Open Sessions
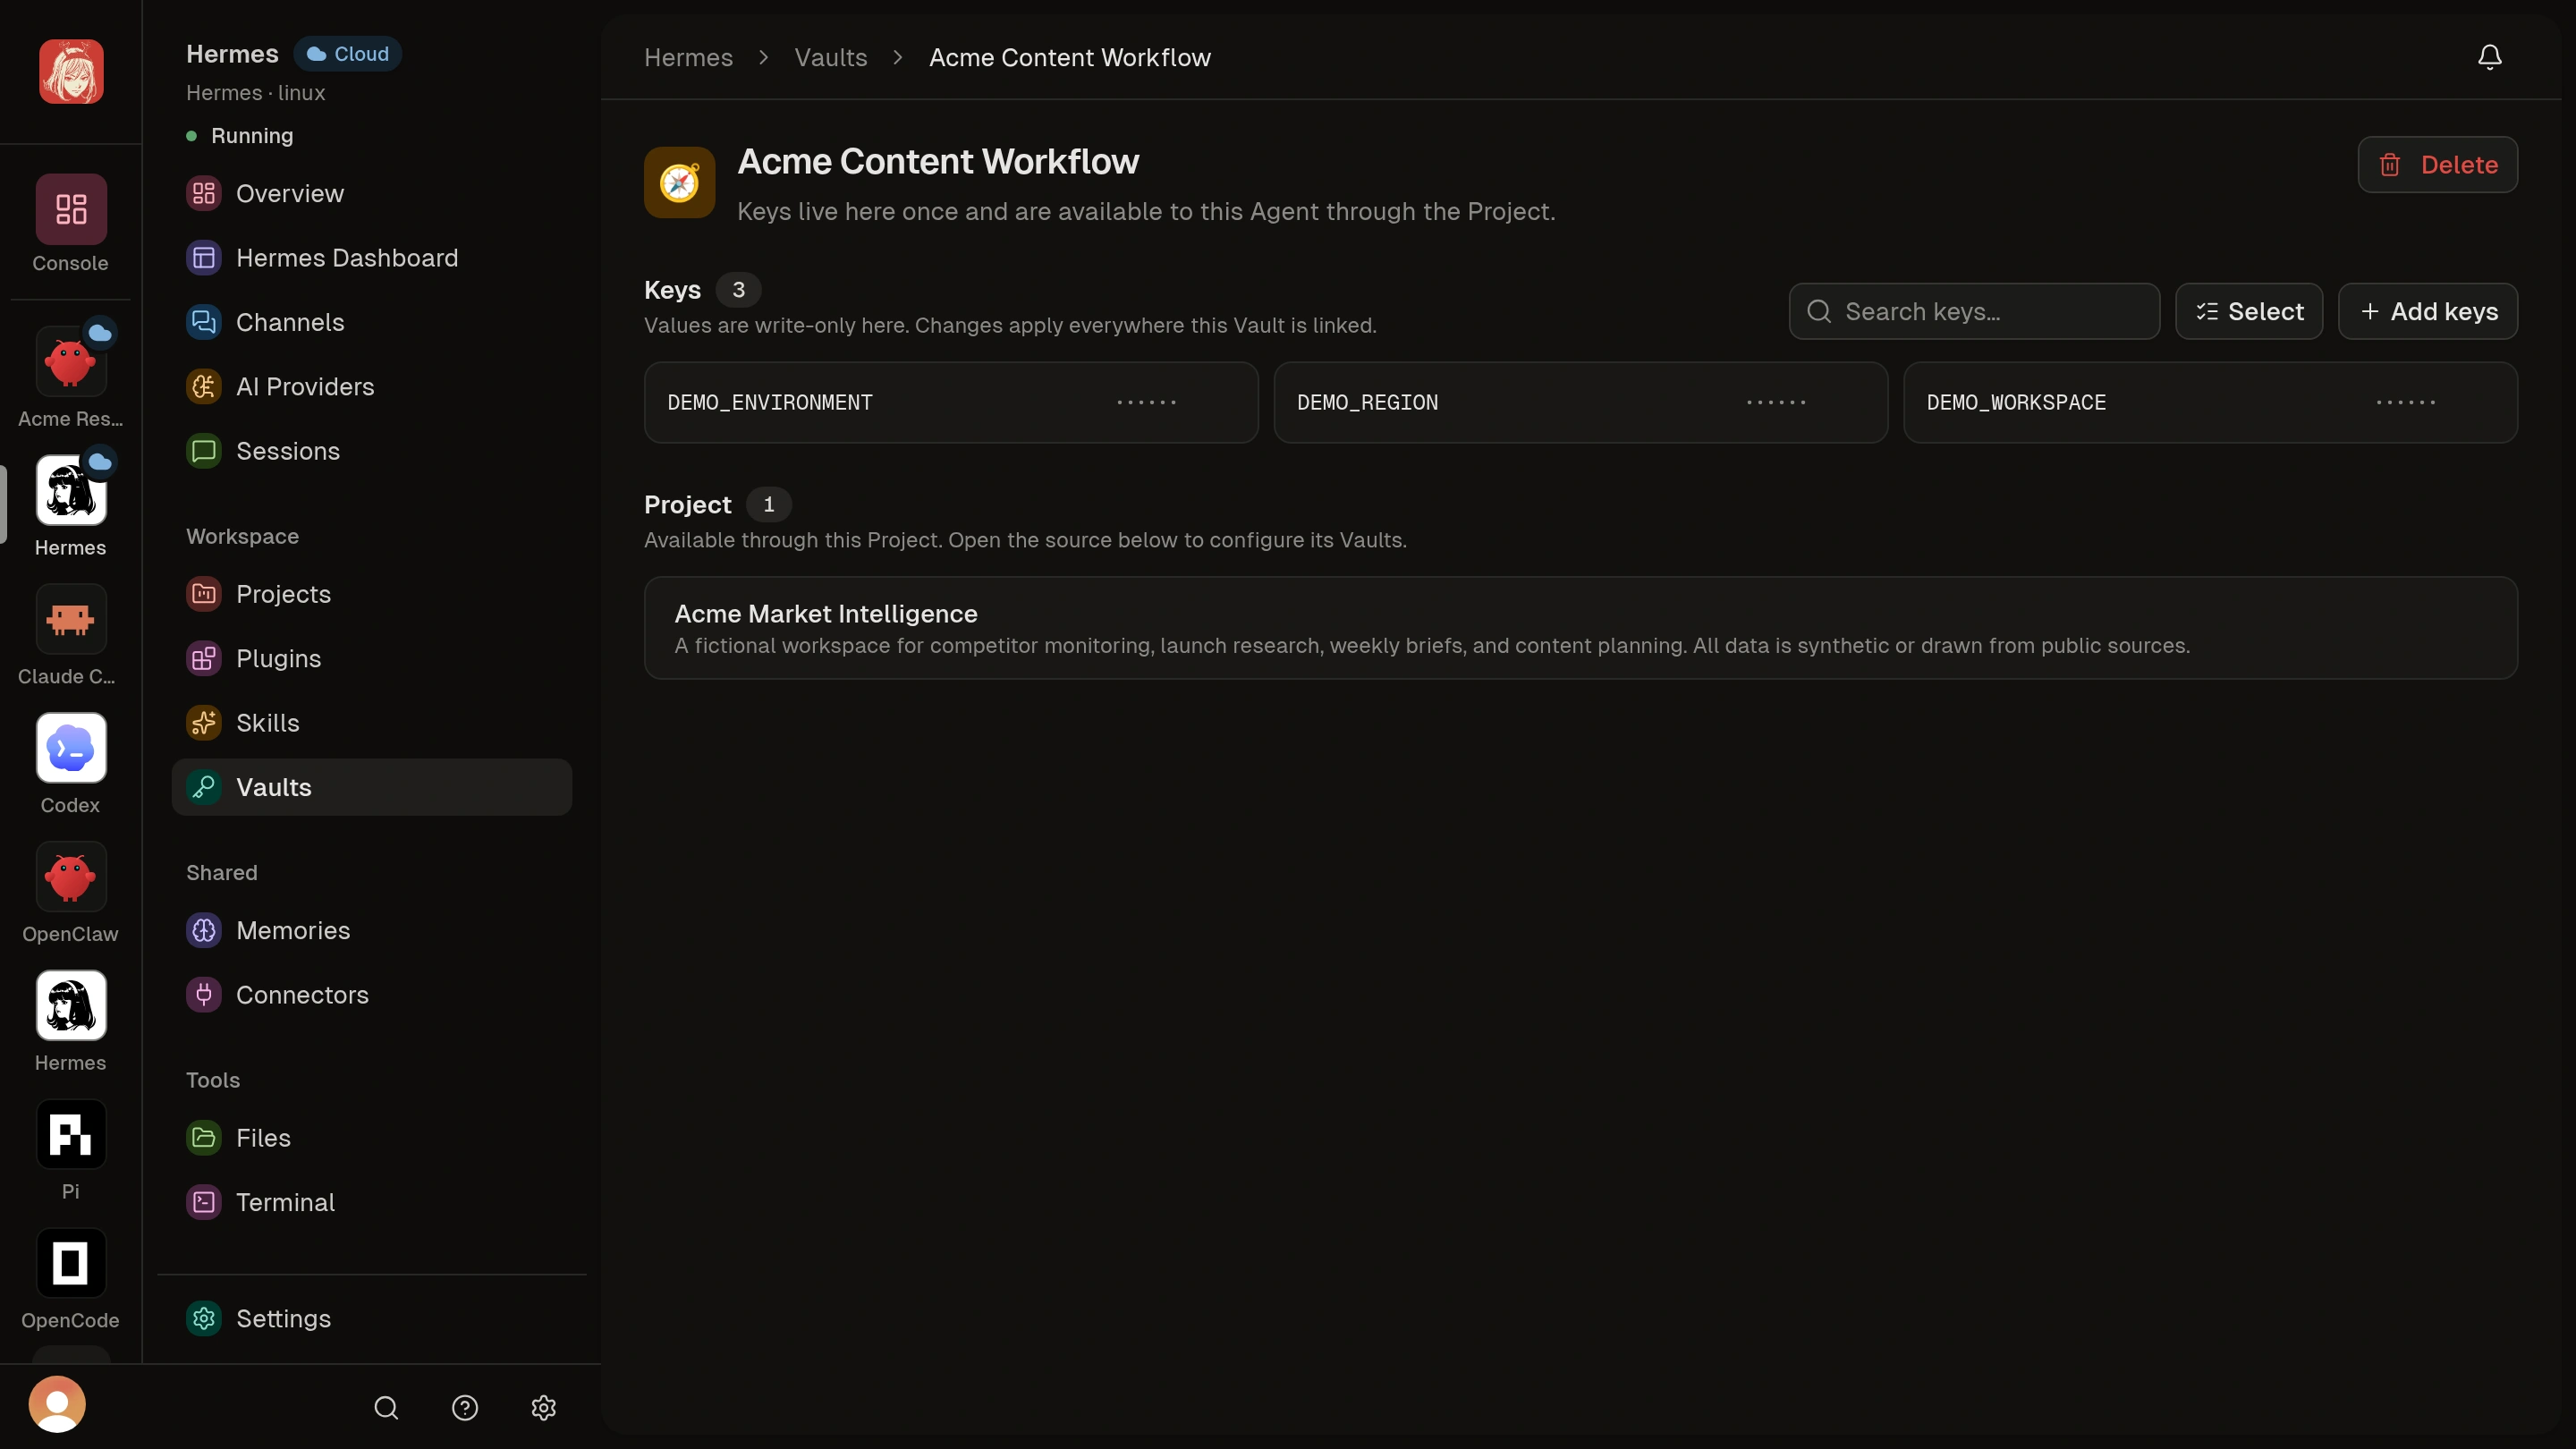The height and width of the screenshot is (1449, 2576). coord(372,451)
